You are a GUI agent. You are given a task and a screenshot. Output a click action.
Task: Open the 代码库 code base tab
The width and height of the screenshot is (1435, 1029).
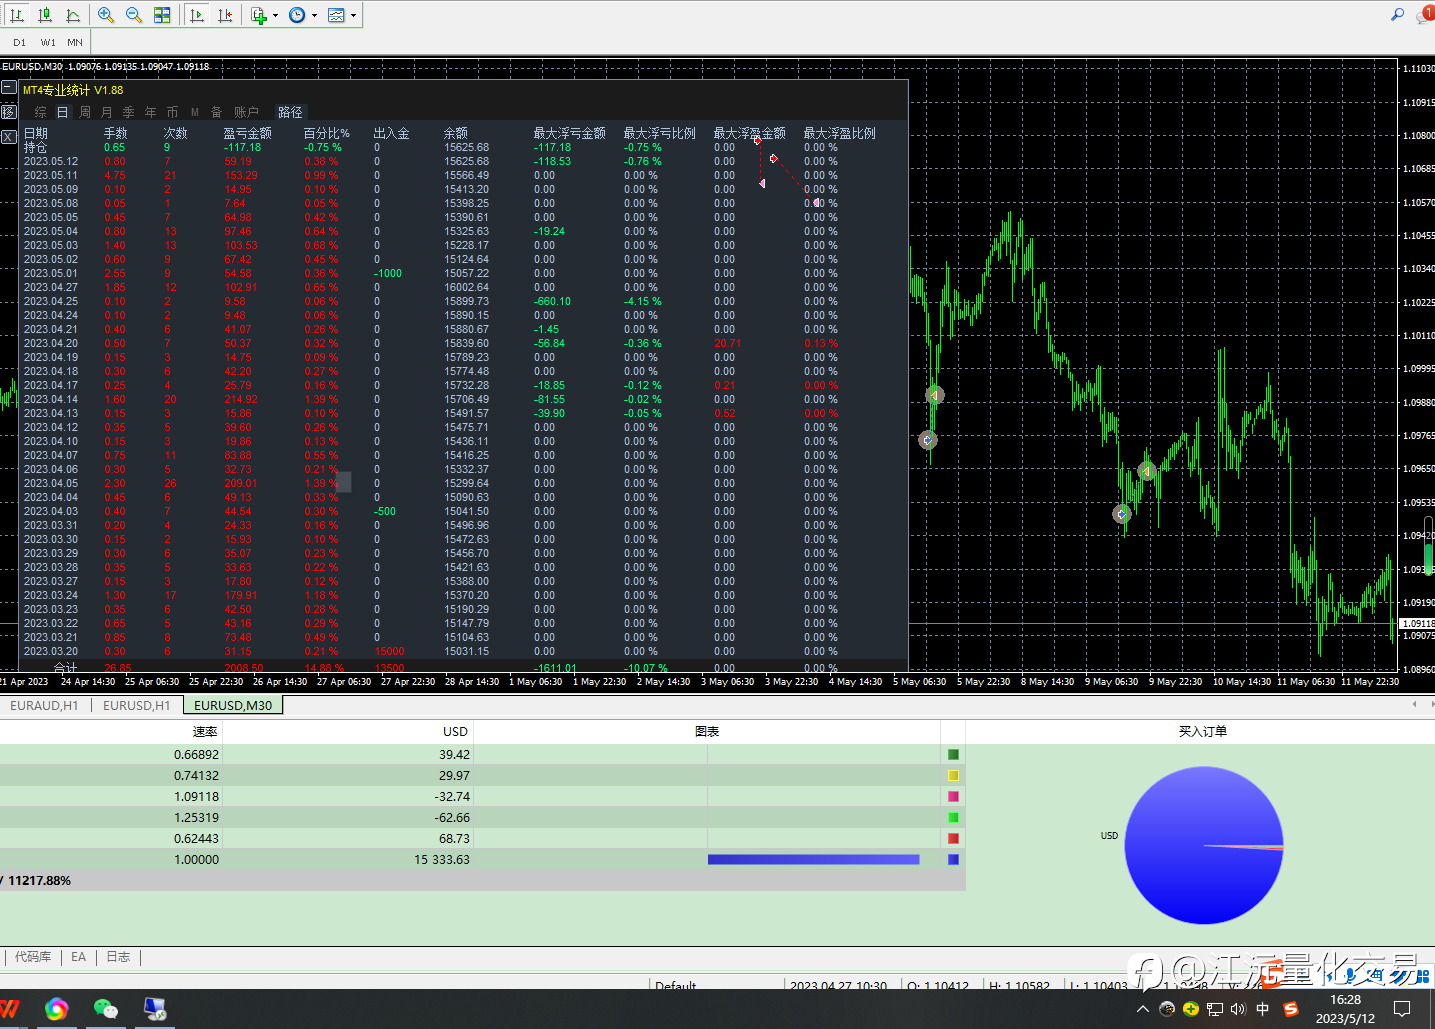pyautogui.click(x=33, y=957)
